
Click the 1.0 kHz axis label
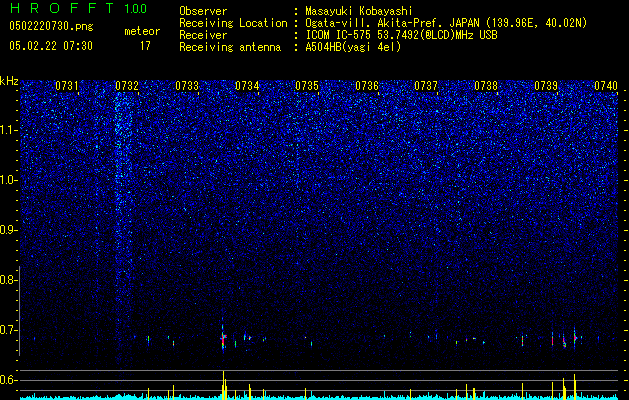click(8, 180)
